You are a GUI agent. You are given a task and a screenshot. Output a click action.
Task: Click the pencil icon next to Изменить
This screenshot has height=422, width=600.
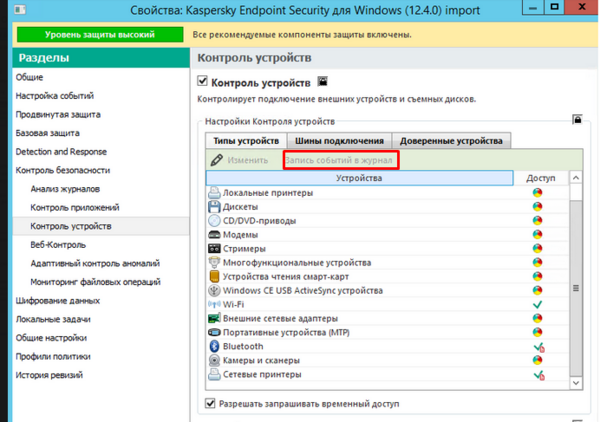coord(217,160)
